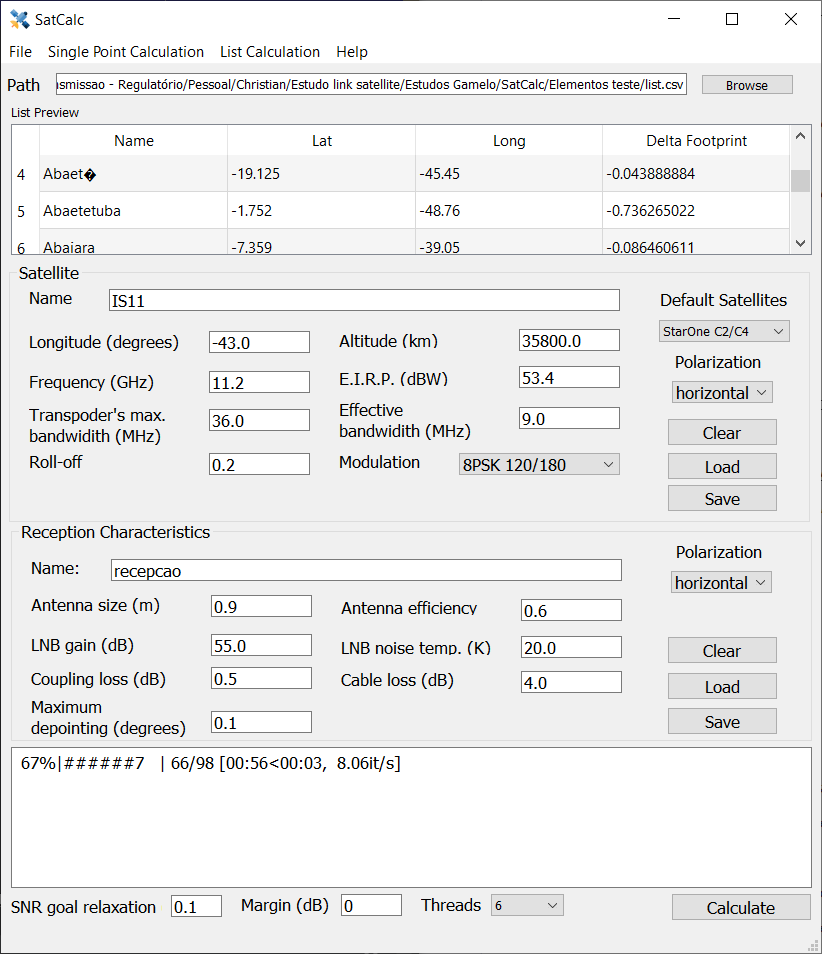Click Load in Reception Characteristics
The image size is (822, 954).
(722, 686)
